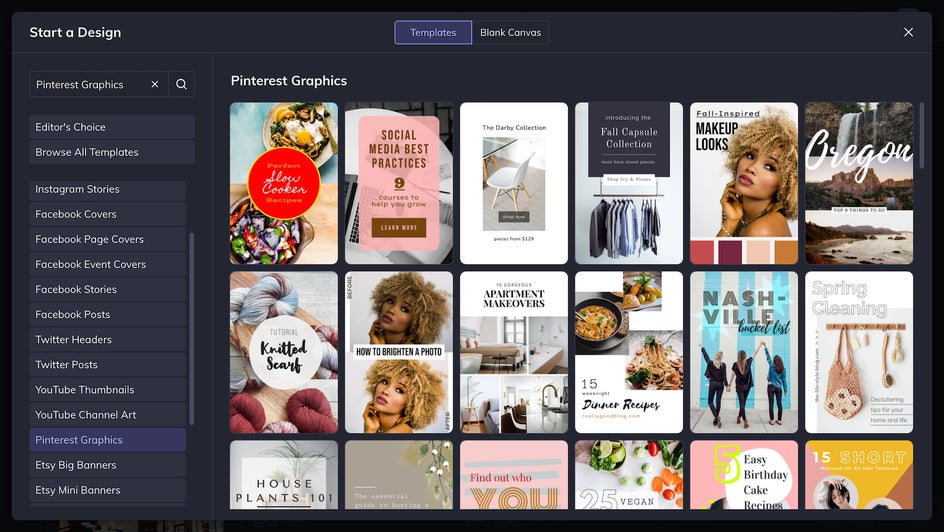Viewport: 944px width, 532px height.
Task: Pick the Apartment Makeovers template
Action: coord(514,352)
